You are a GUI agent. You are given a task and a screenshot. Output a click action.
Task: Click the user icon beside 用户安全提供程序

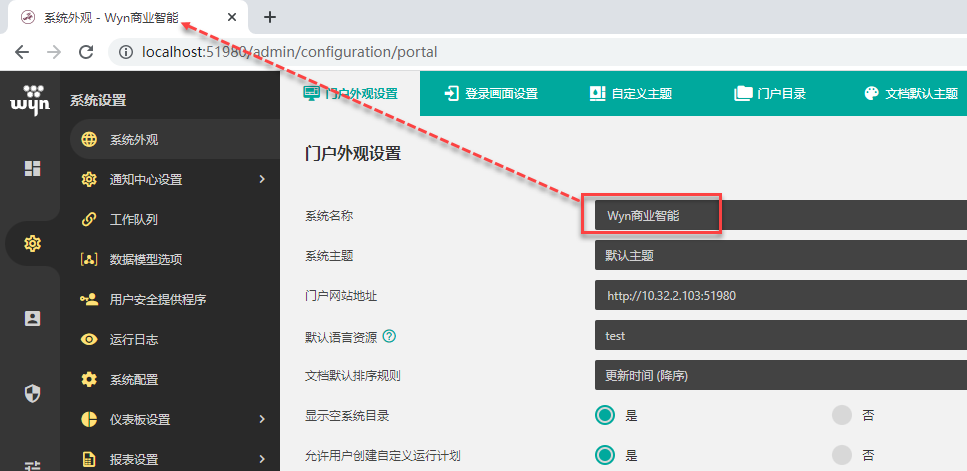89,300
